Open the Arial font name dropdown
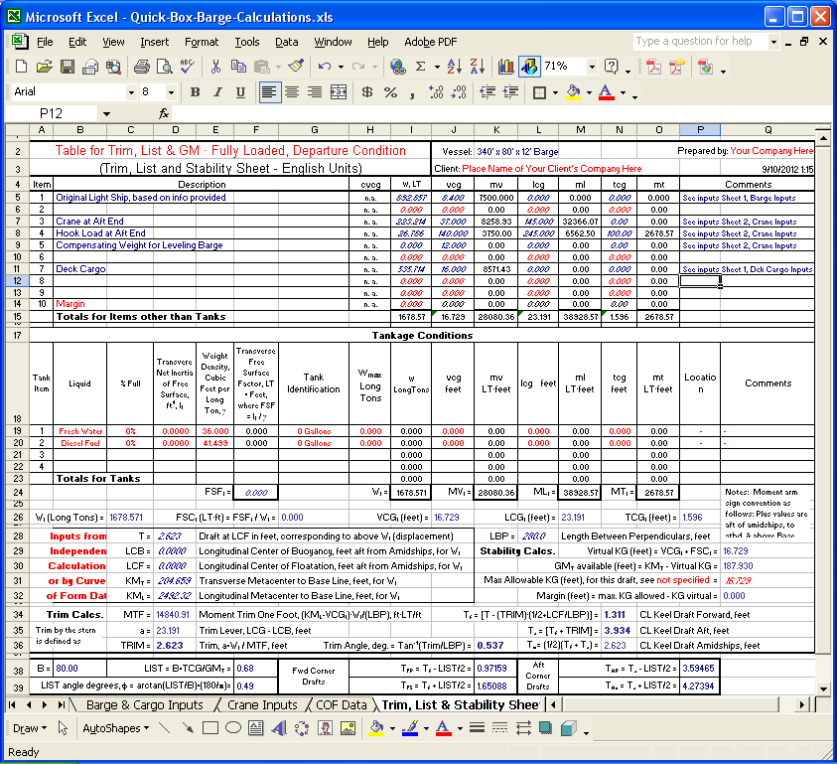The image size is (837, 764). [x=131, y=93]
